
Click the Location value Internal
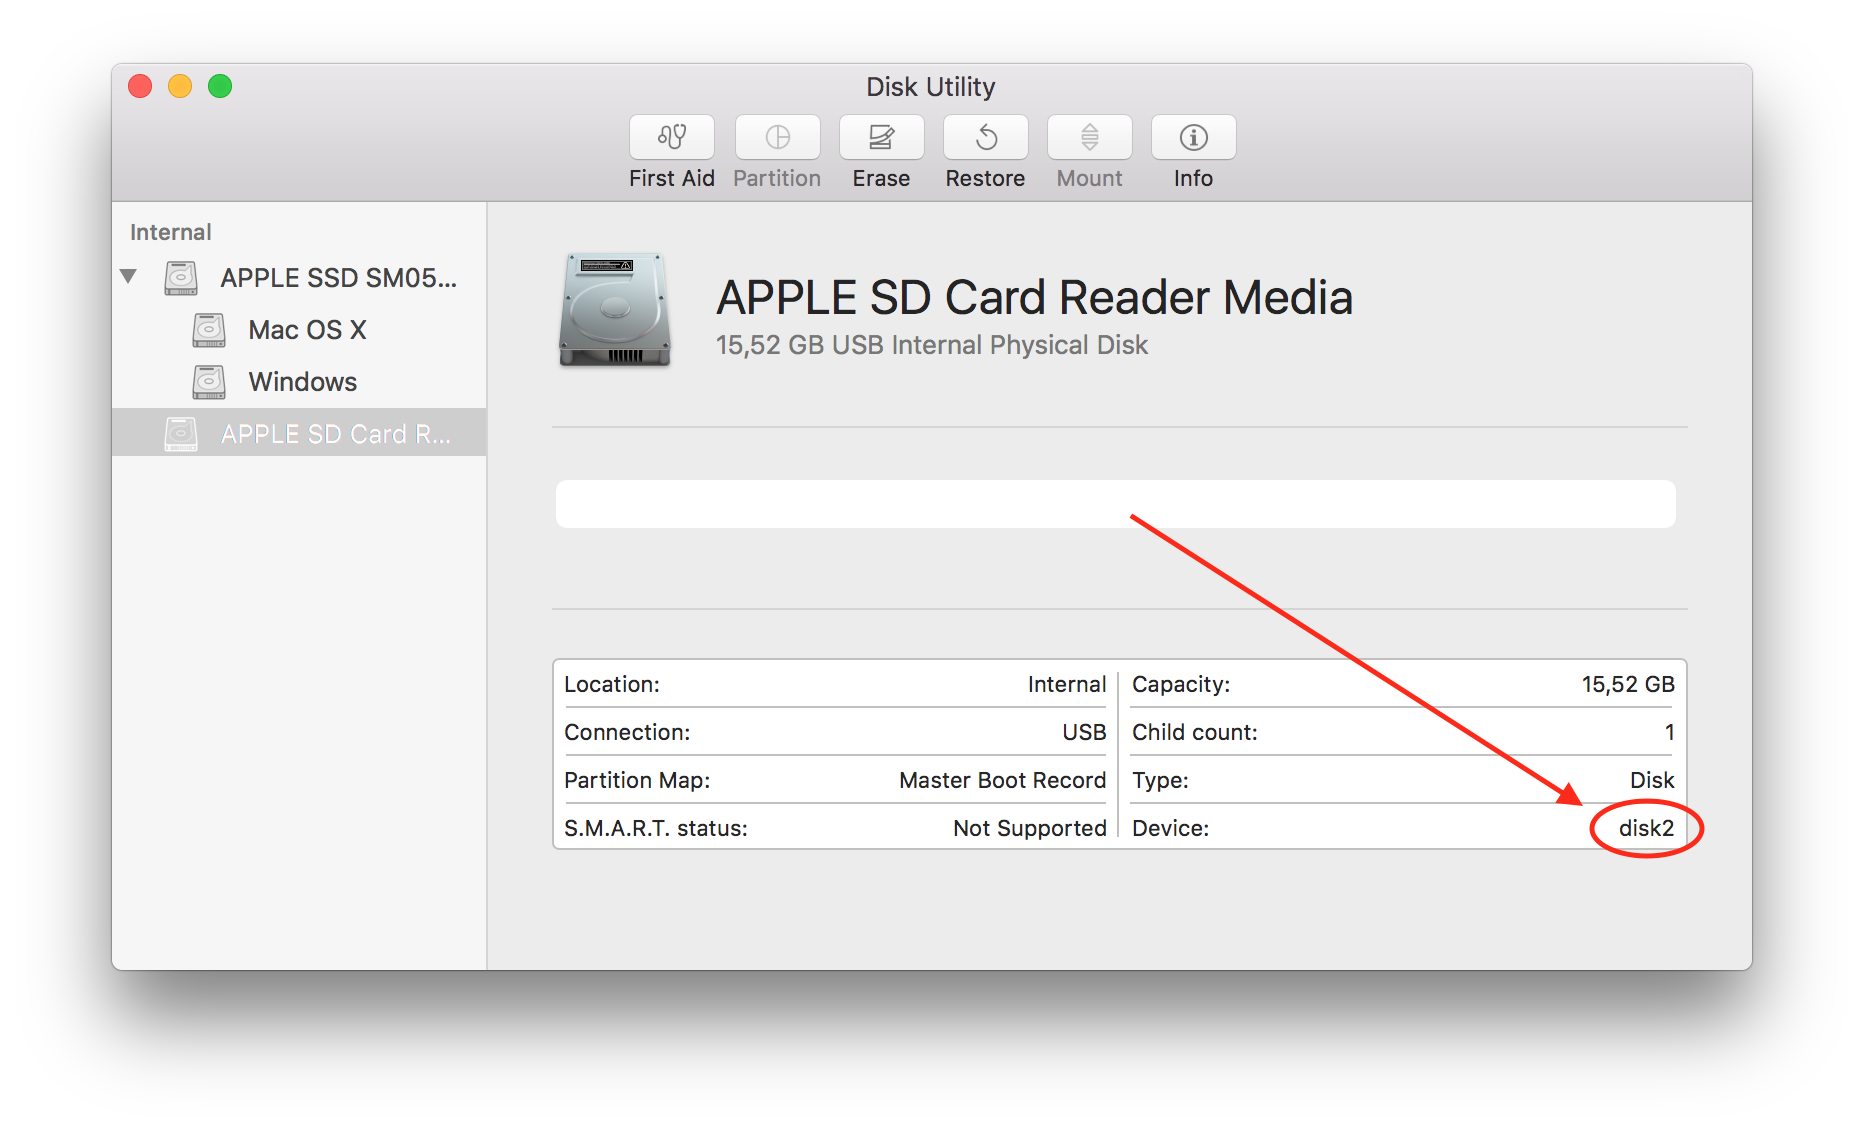tap(1067, 684)
